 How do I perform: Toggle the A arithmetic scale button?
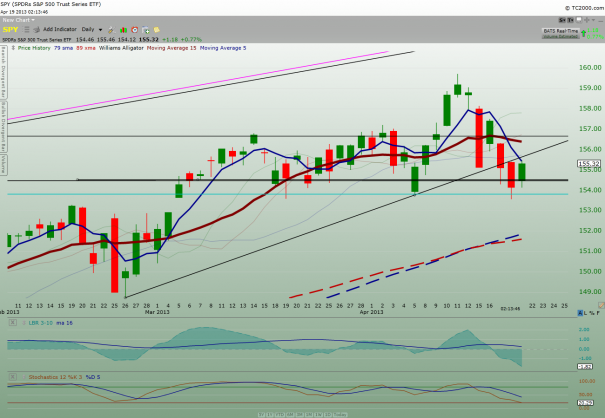click(580, 313)
